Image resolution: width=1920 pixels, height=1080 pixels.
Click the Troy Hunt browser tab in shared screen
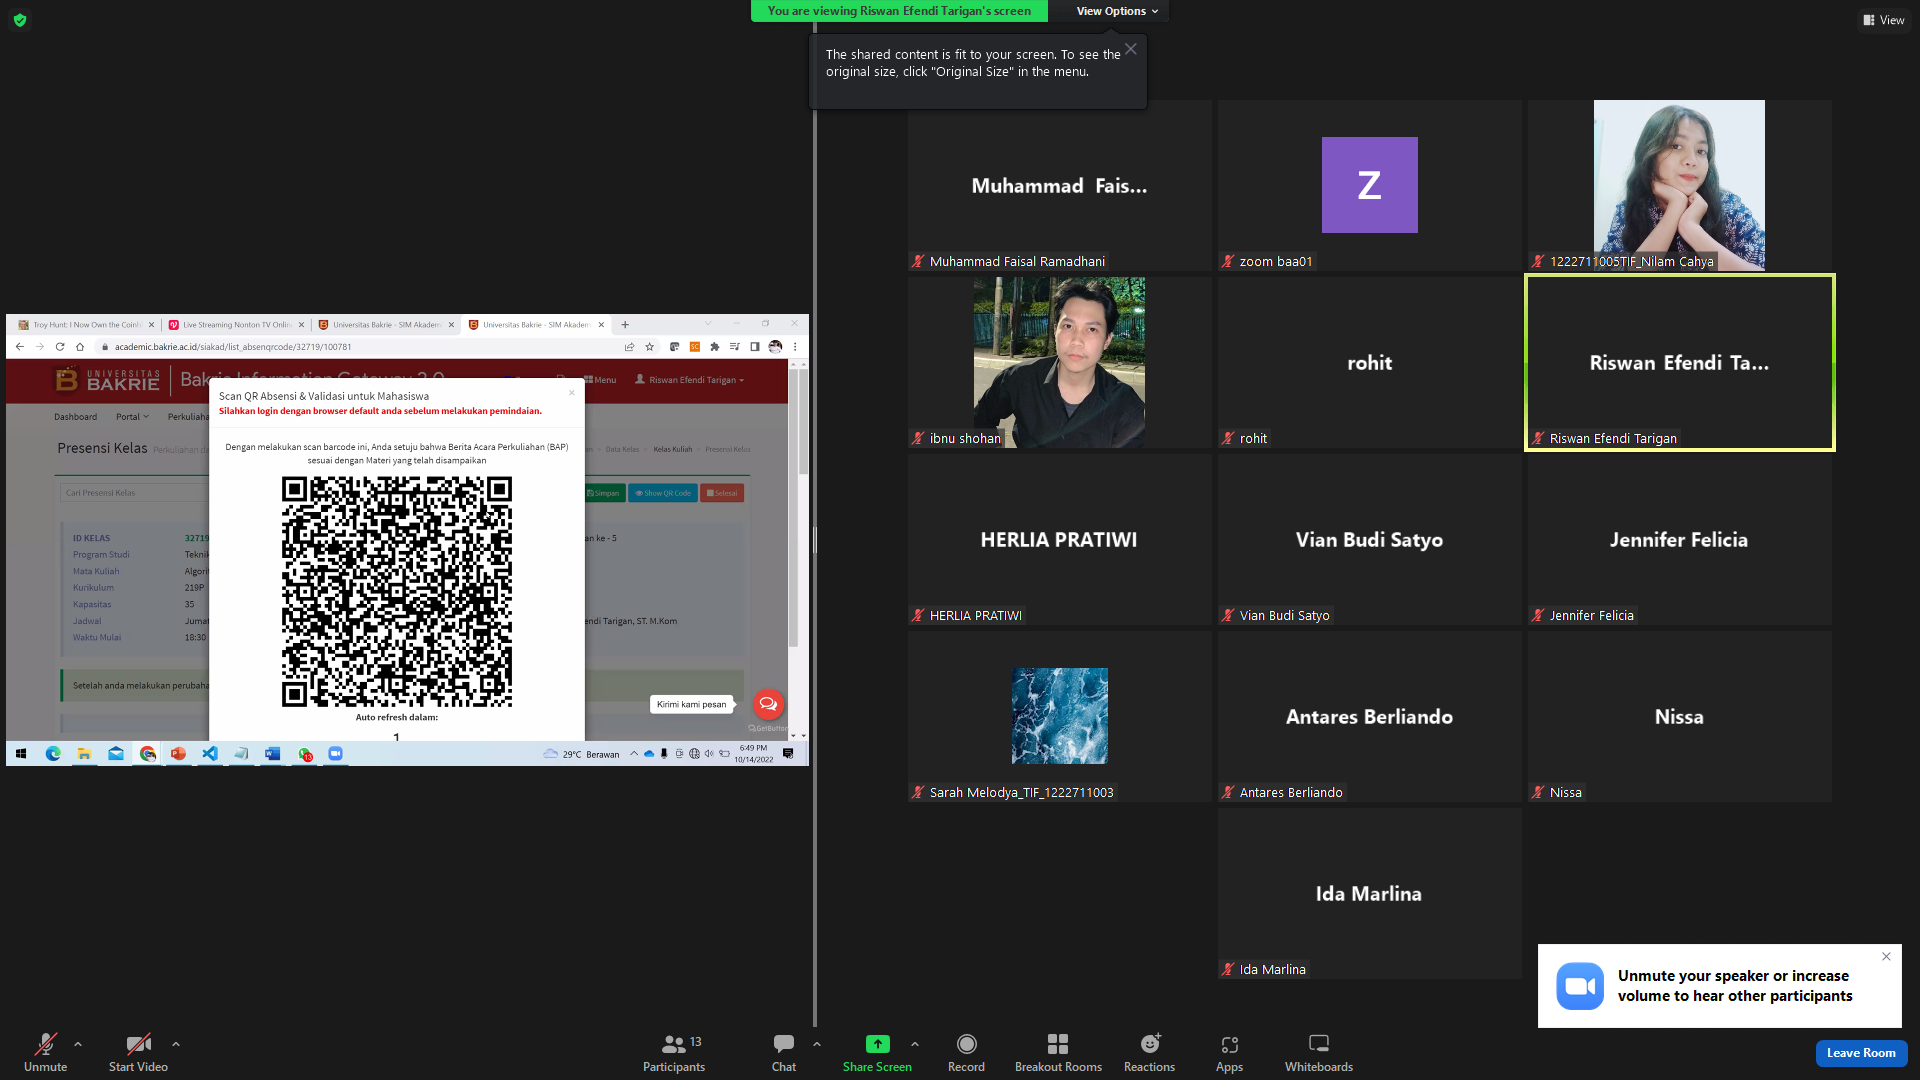84,325
